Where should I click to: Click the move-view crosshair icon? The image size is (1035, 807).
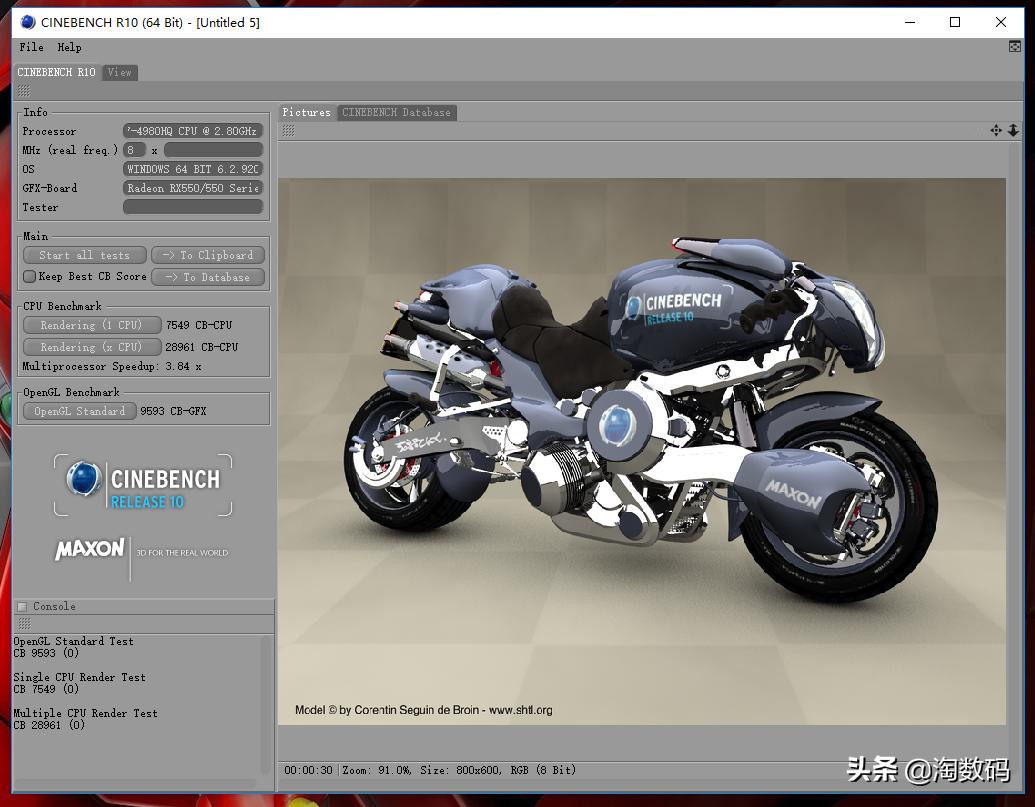(996, 131)
